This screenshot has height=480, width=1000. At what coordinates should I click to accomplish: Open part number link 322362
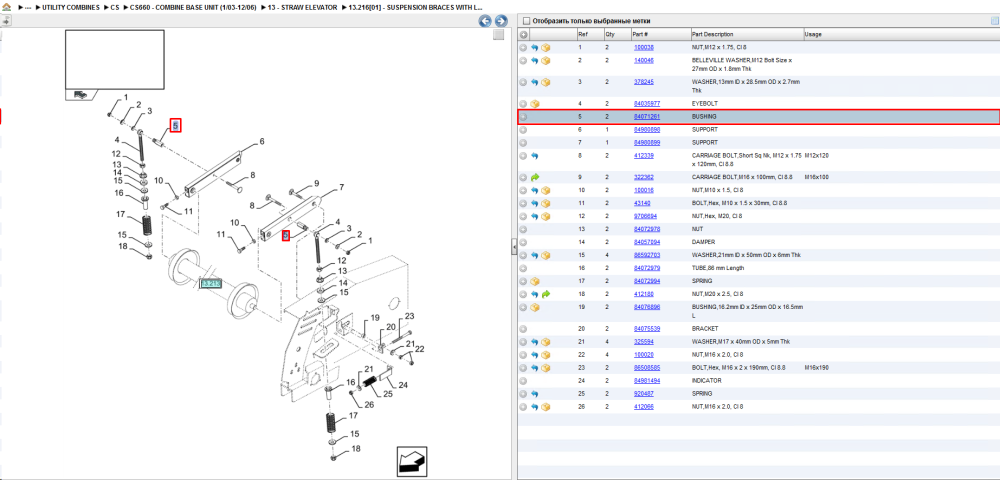point(643,177)
